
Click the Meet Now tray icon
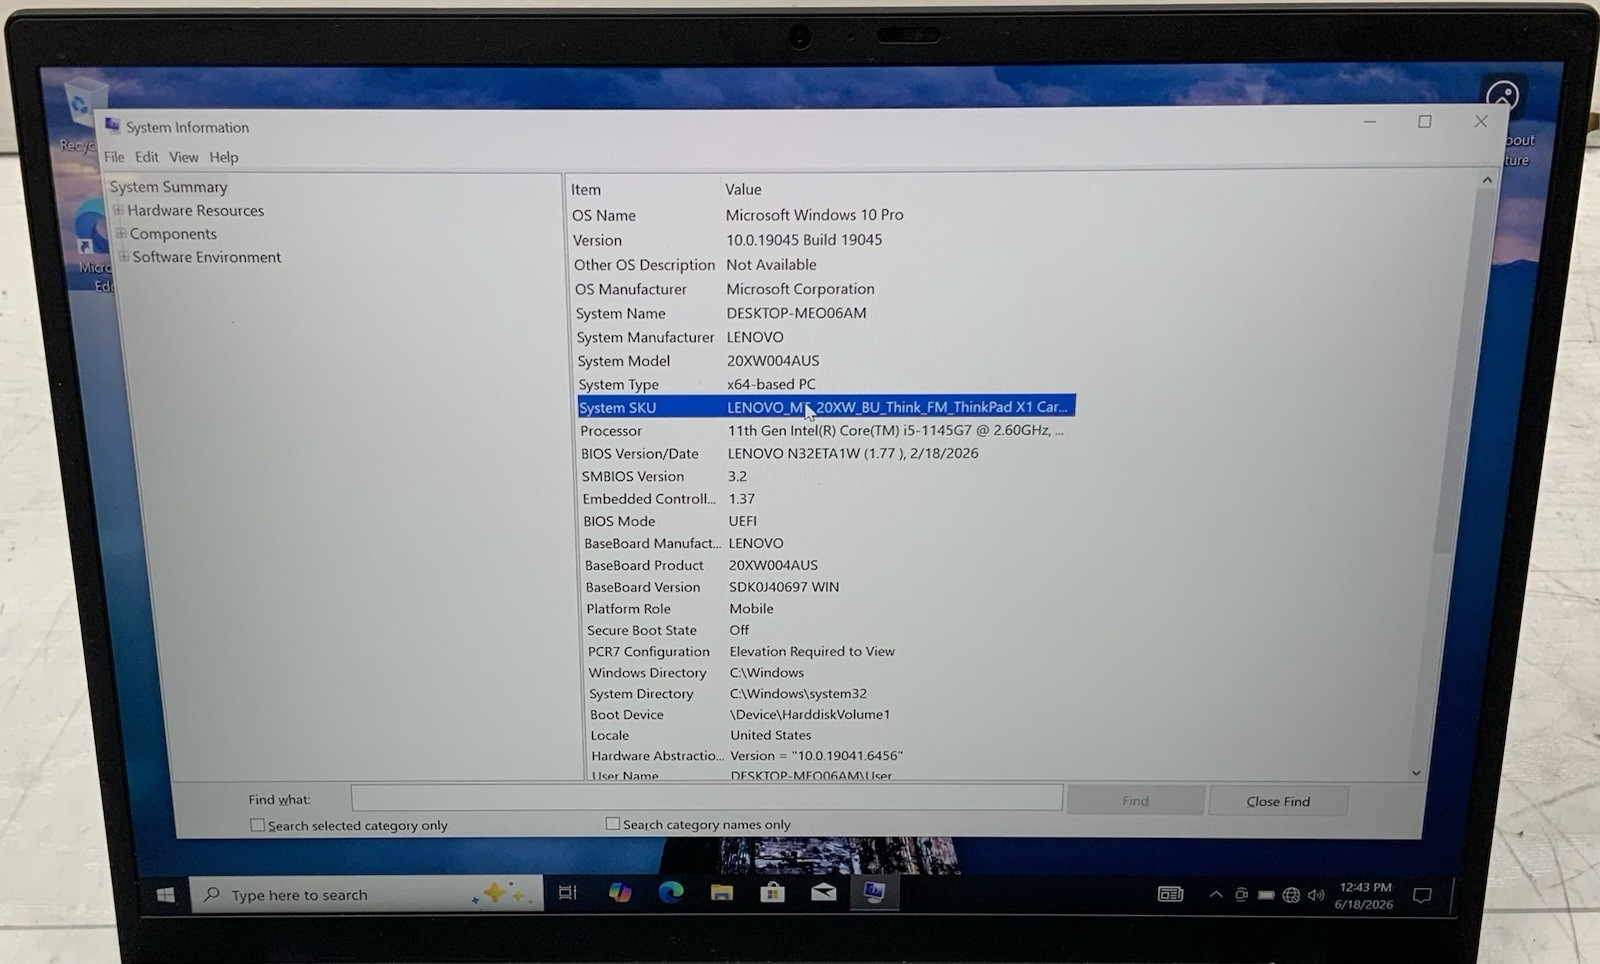[x=1241, y=895]
